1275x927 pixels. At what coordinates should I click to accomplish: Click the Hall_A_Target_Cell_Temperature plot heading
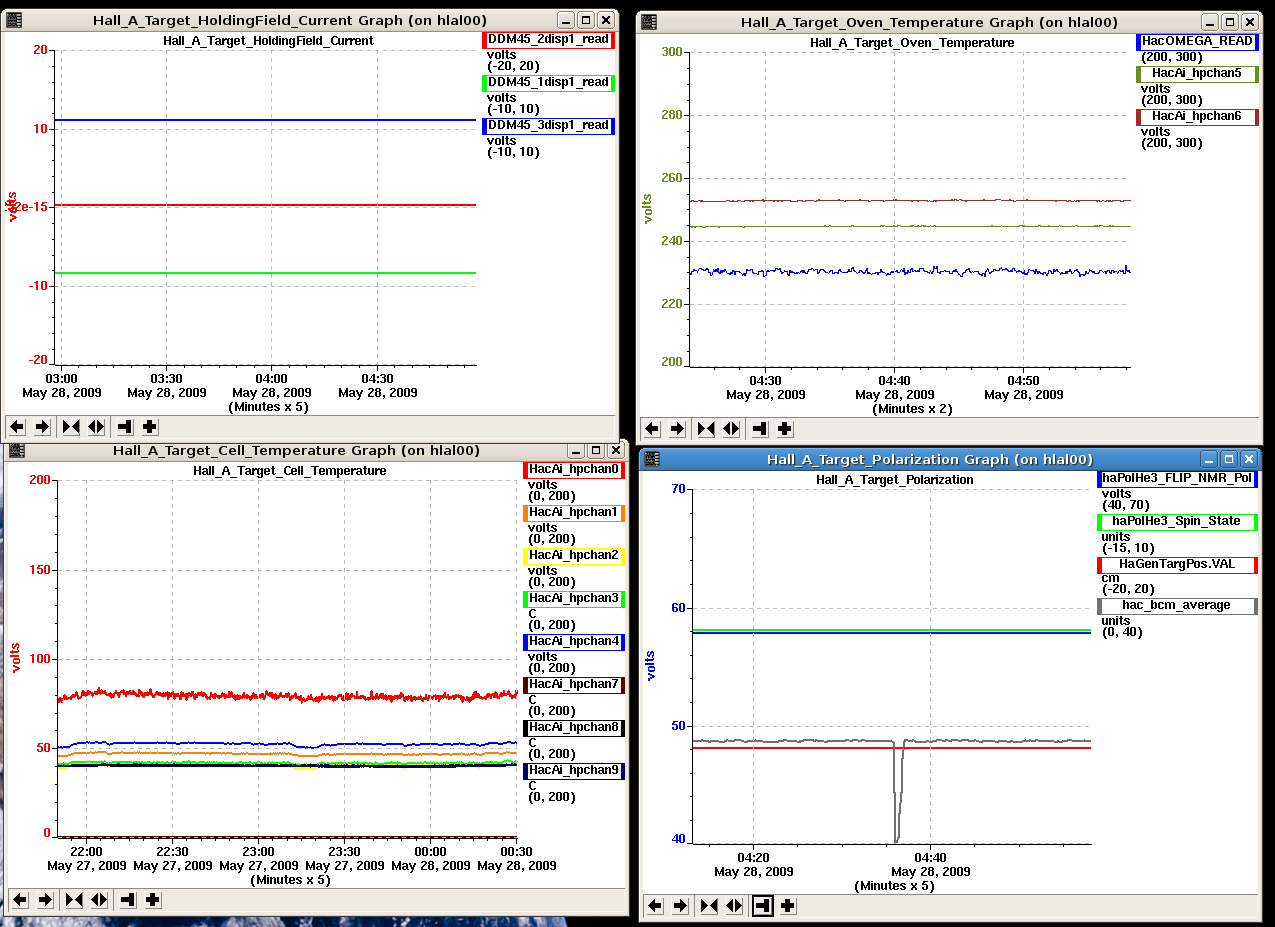pyautogui.click(x=289, y=471)
